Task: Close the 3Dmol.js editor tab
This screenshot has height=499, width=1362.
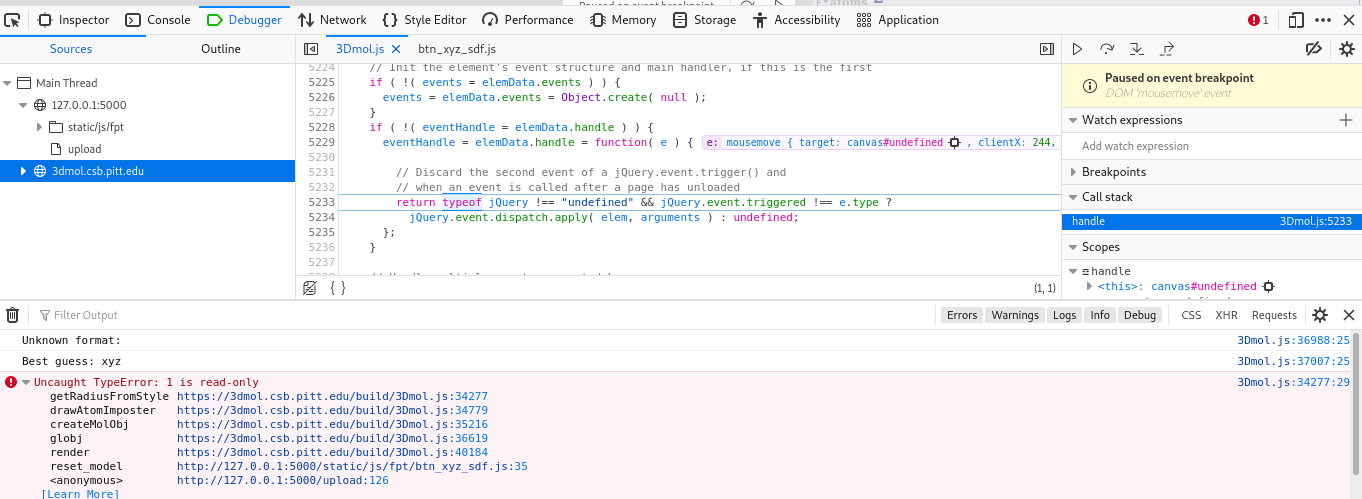Action: [x=395, y=49]
